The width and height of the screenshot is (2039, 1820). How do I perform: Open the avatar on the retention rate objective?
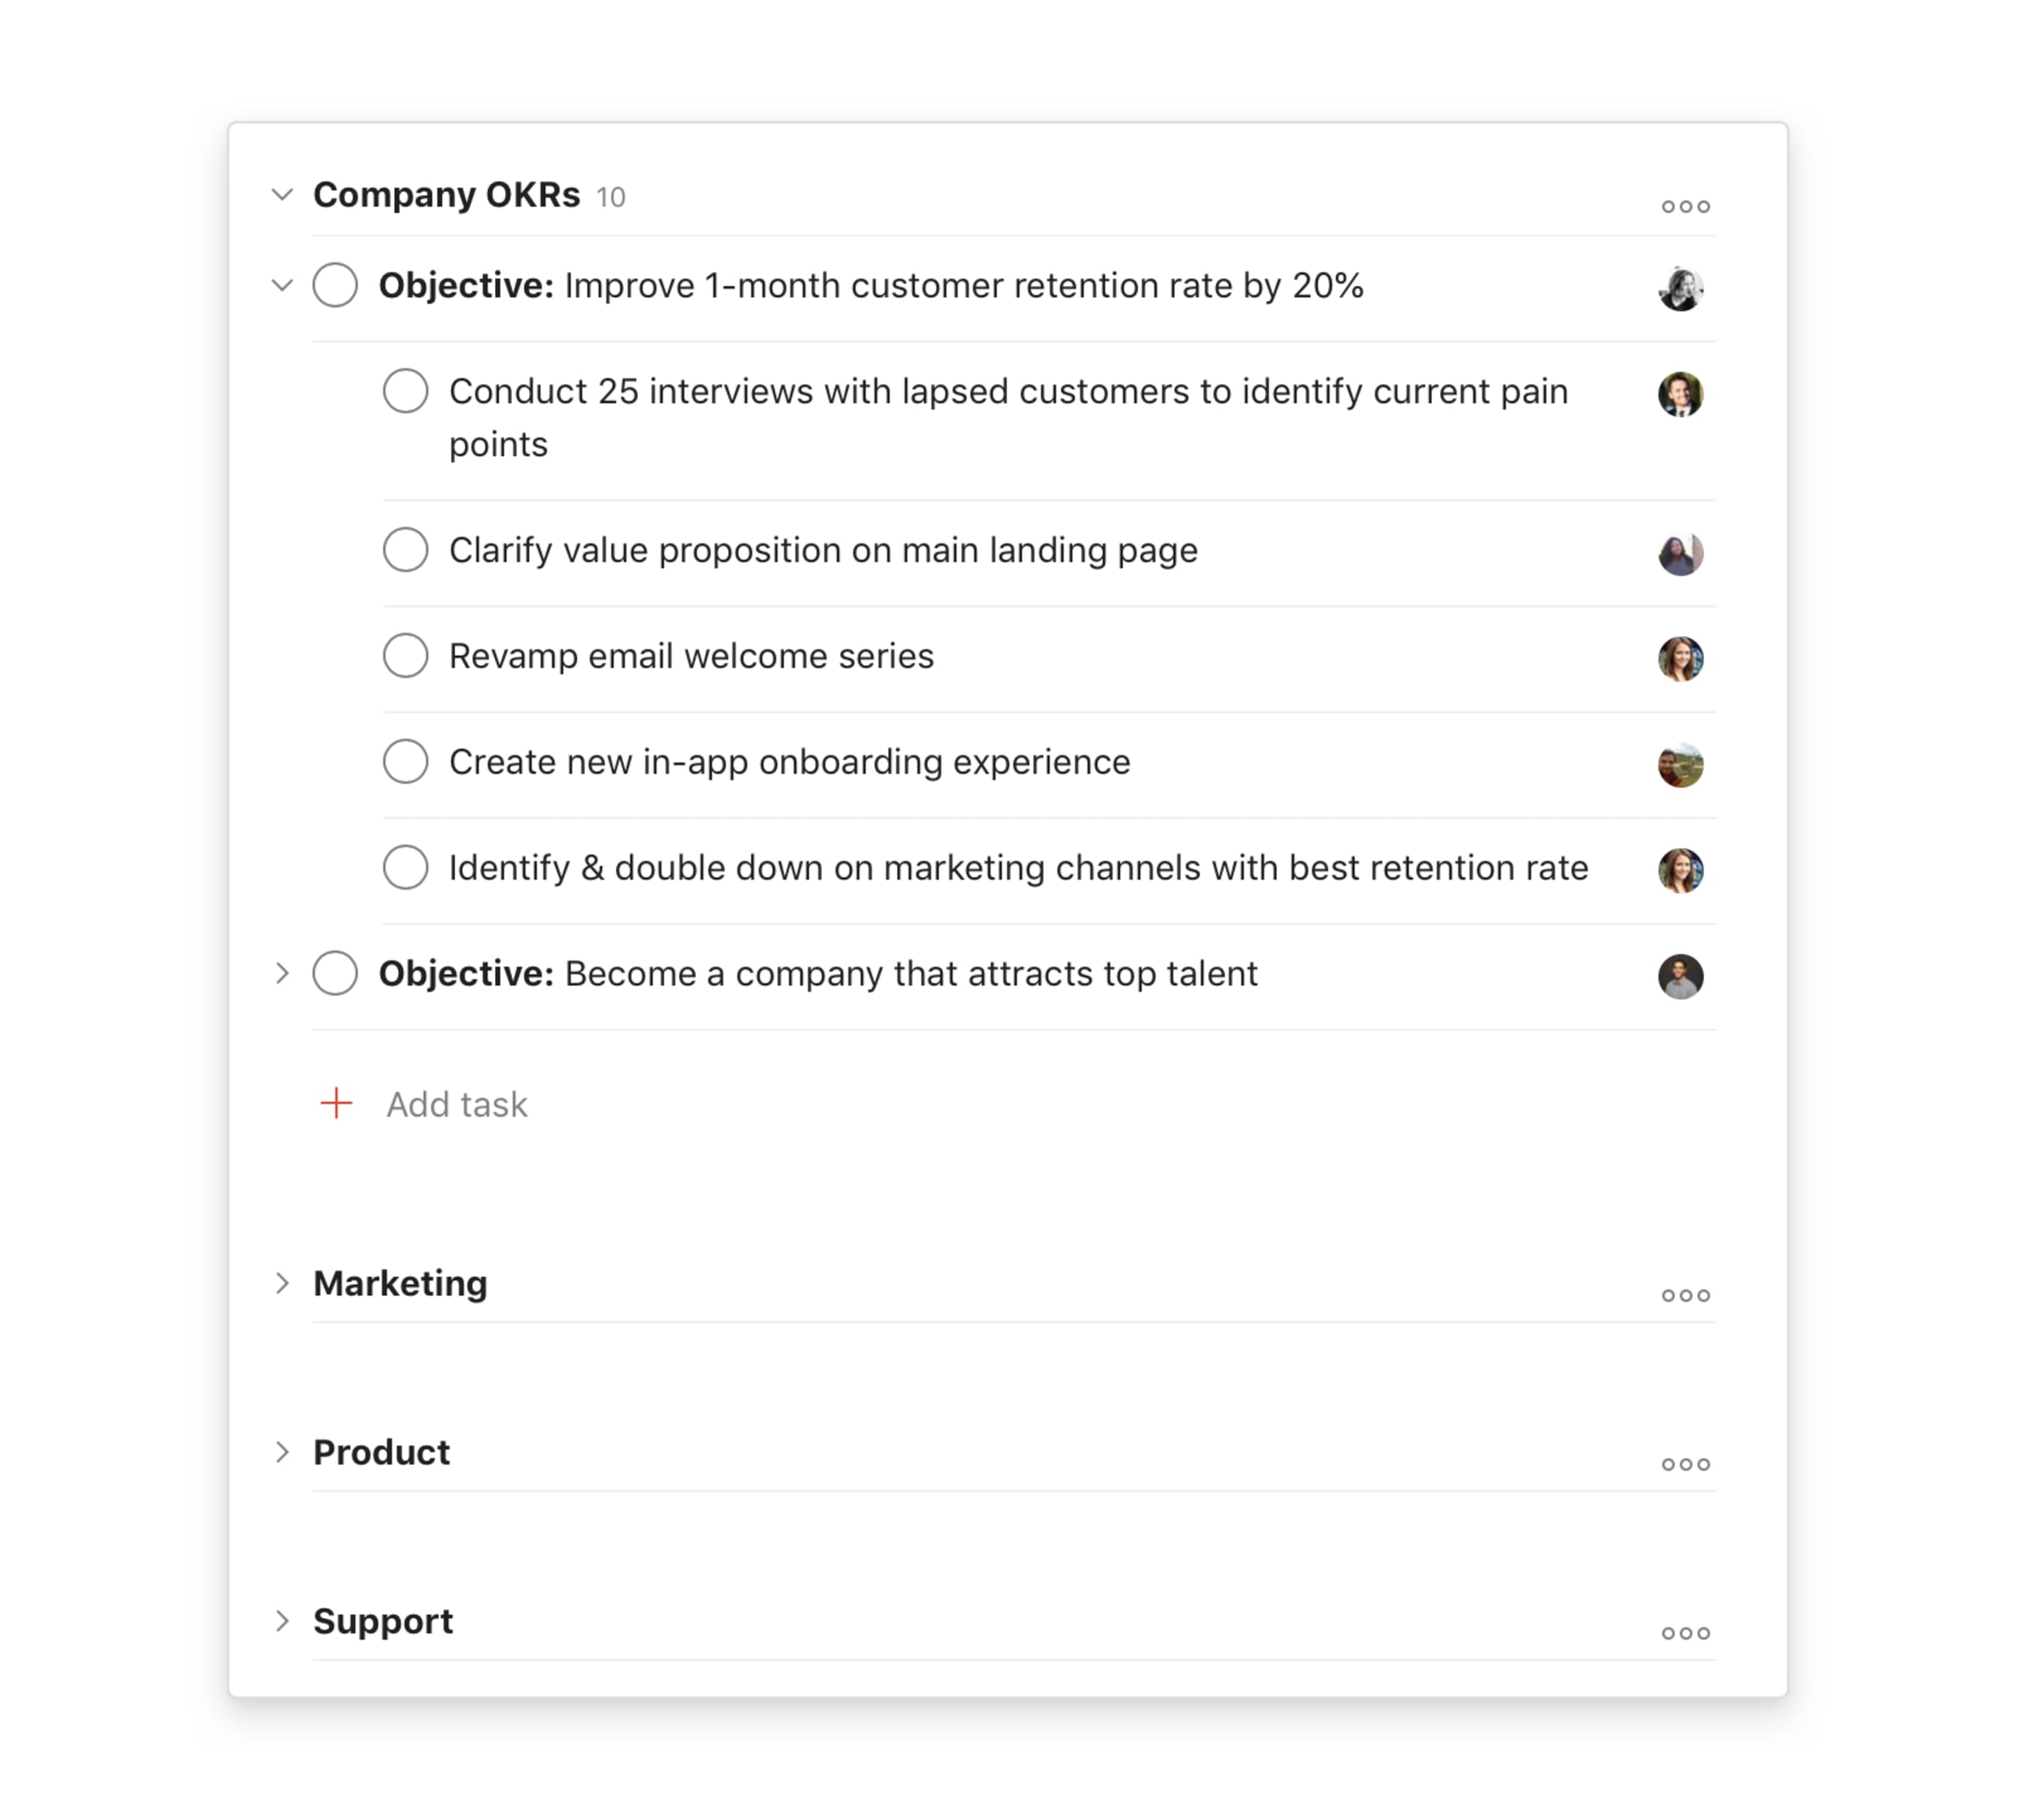[1682, 290]
